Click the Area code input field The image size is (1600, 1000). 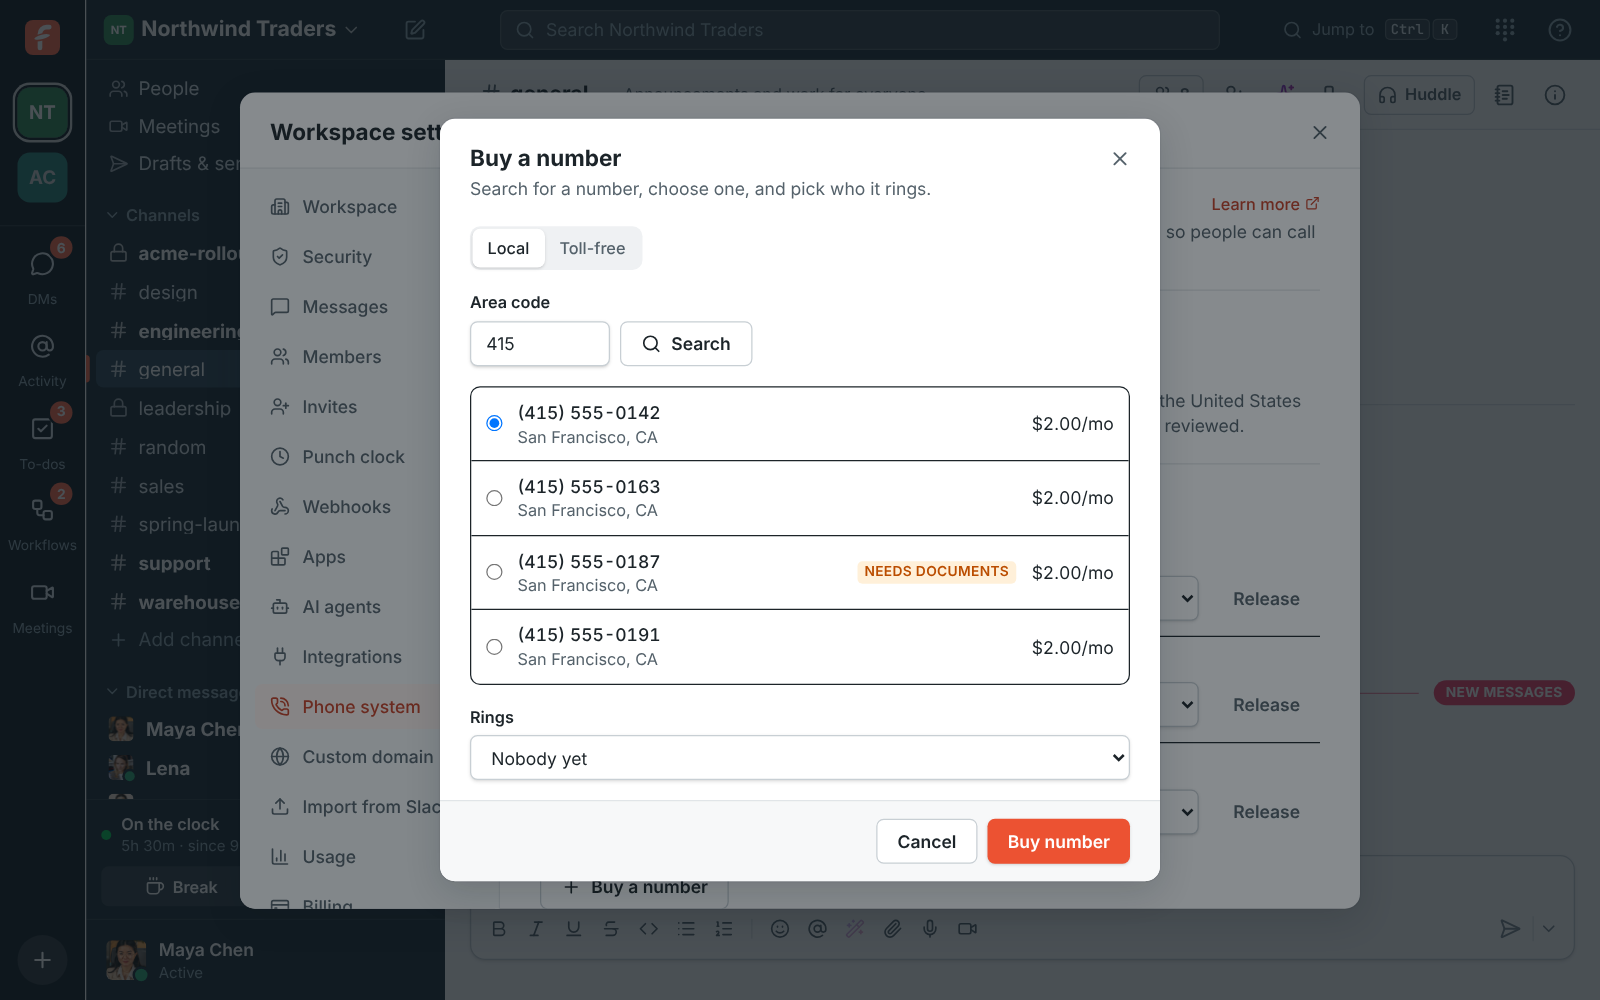(540, 344)
